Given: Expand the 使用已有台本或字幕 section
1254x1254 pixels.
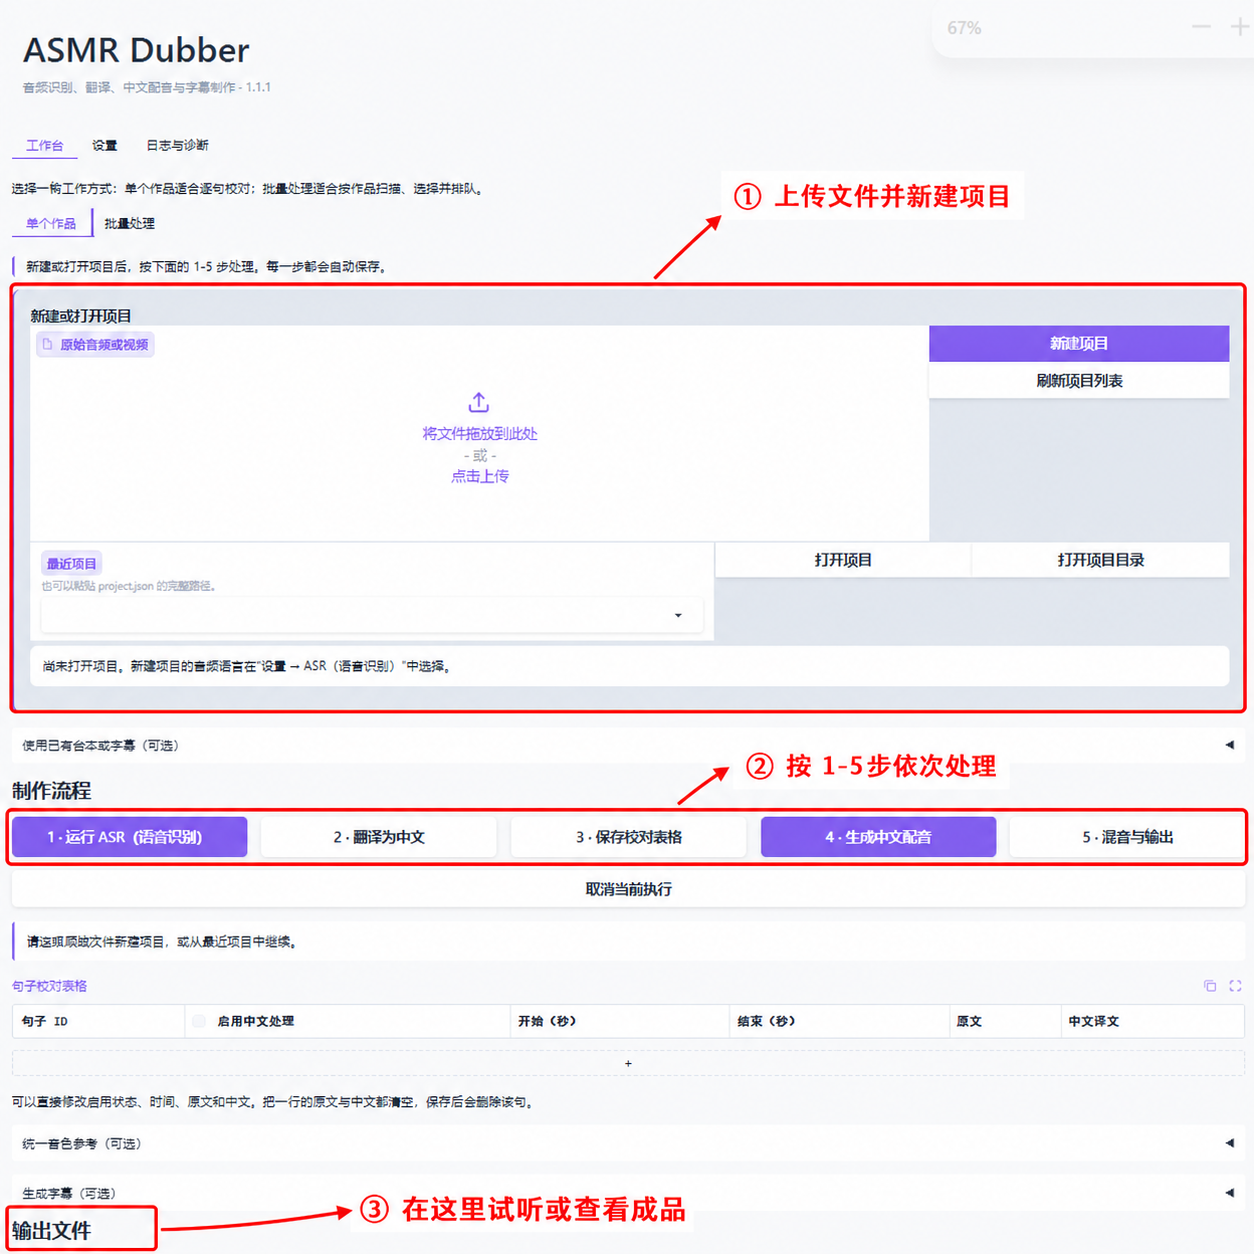Looking at the screenshot, I should [628, 745].
